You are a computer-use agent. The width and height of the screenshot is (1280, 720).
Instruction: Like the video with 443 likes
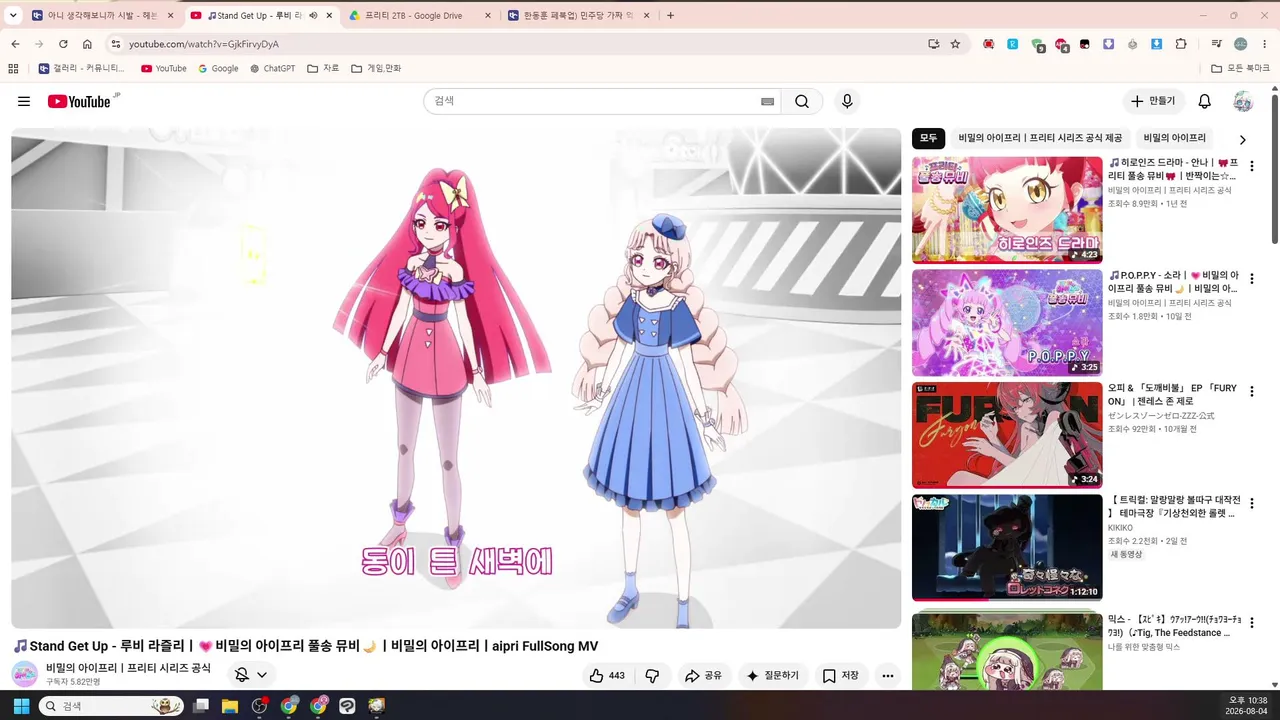(x=607, y=676)
